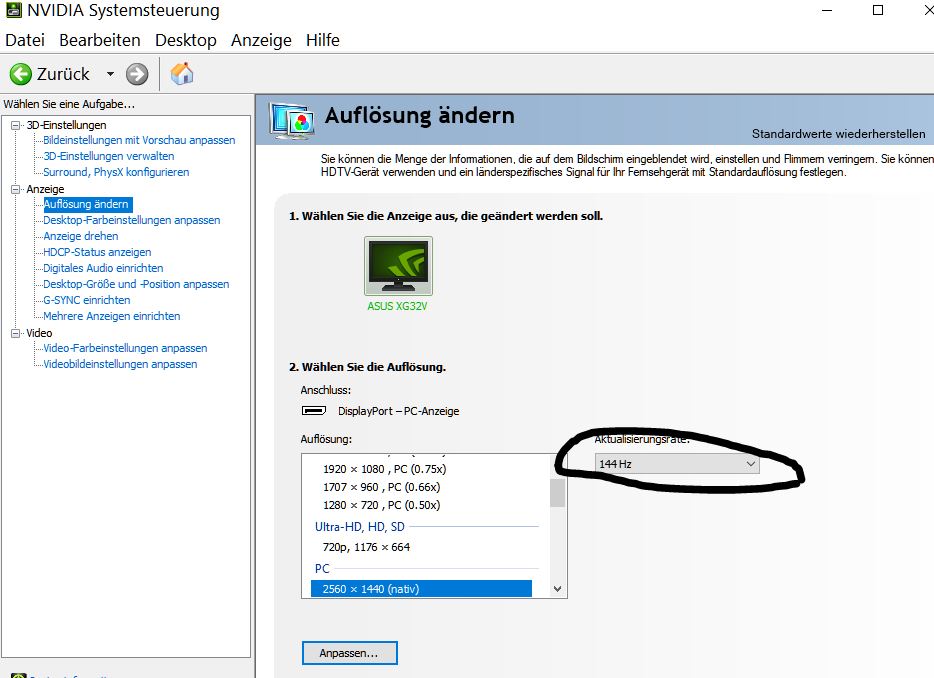The height and width of the screenshot is (678, 934).
Task: Collapse the Video tree node
Action: [x=15, y=333]
